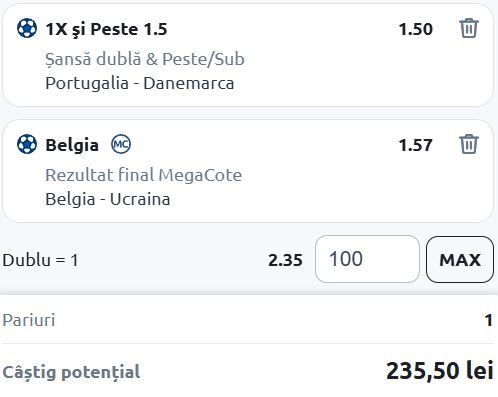Open the Belgia - Ucraina match

point(108,199)
